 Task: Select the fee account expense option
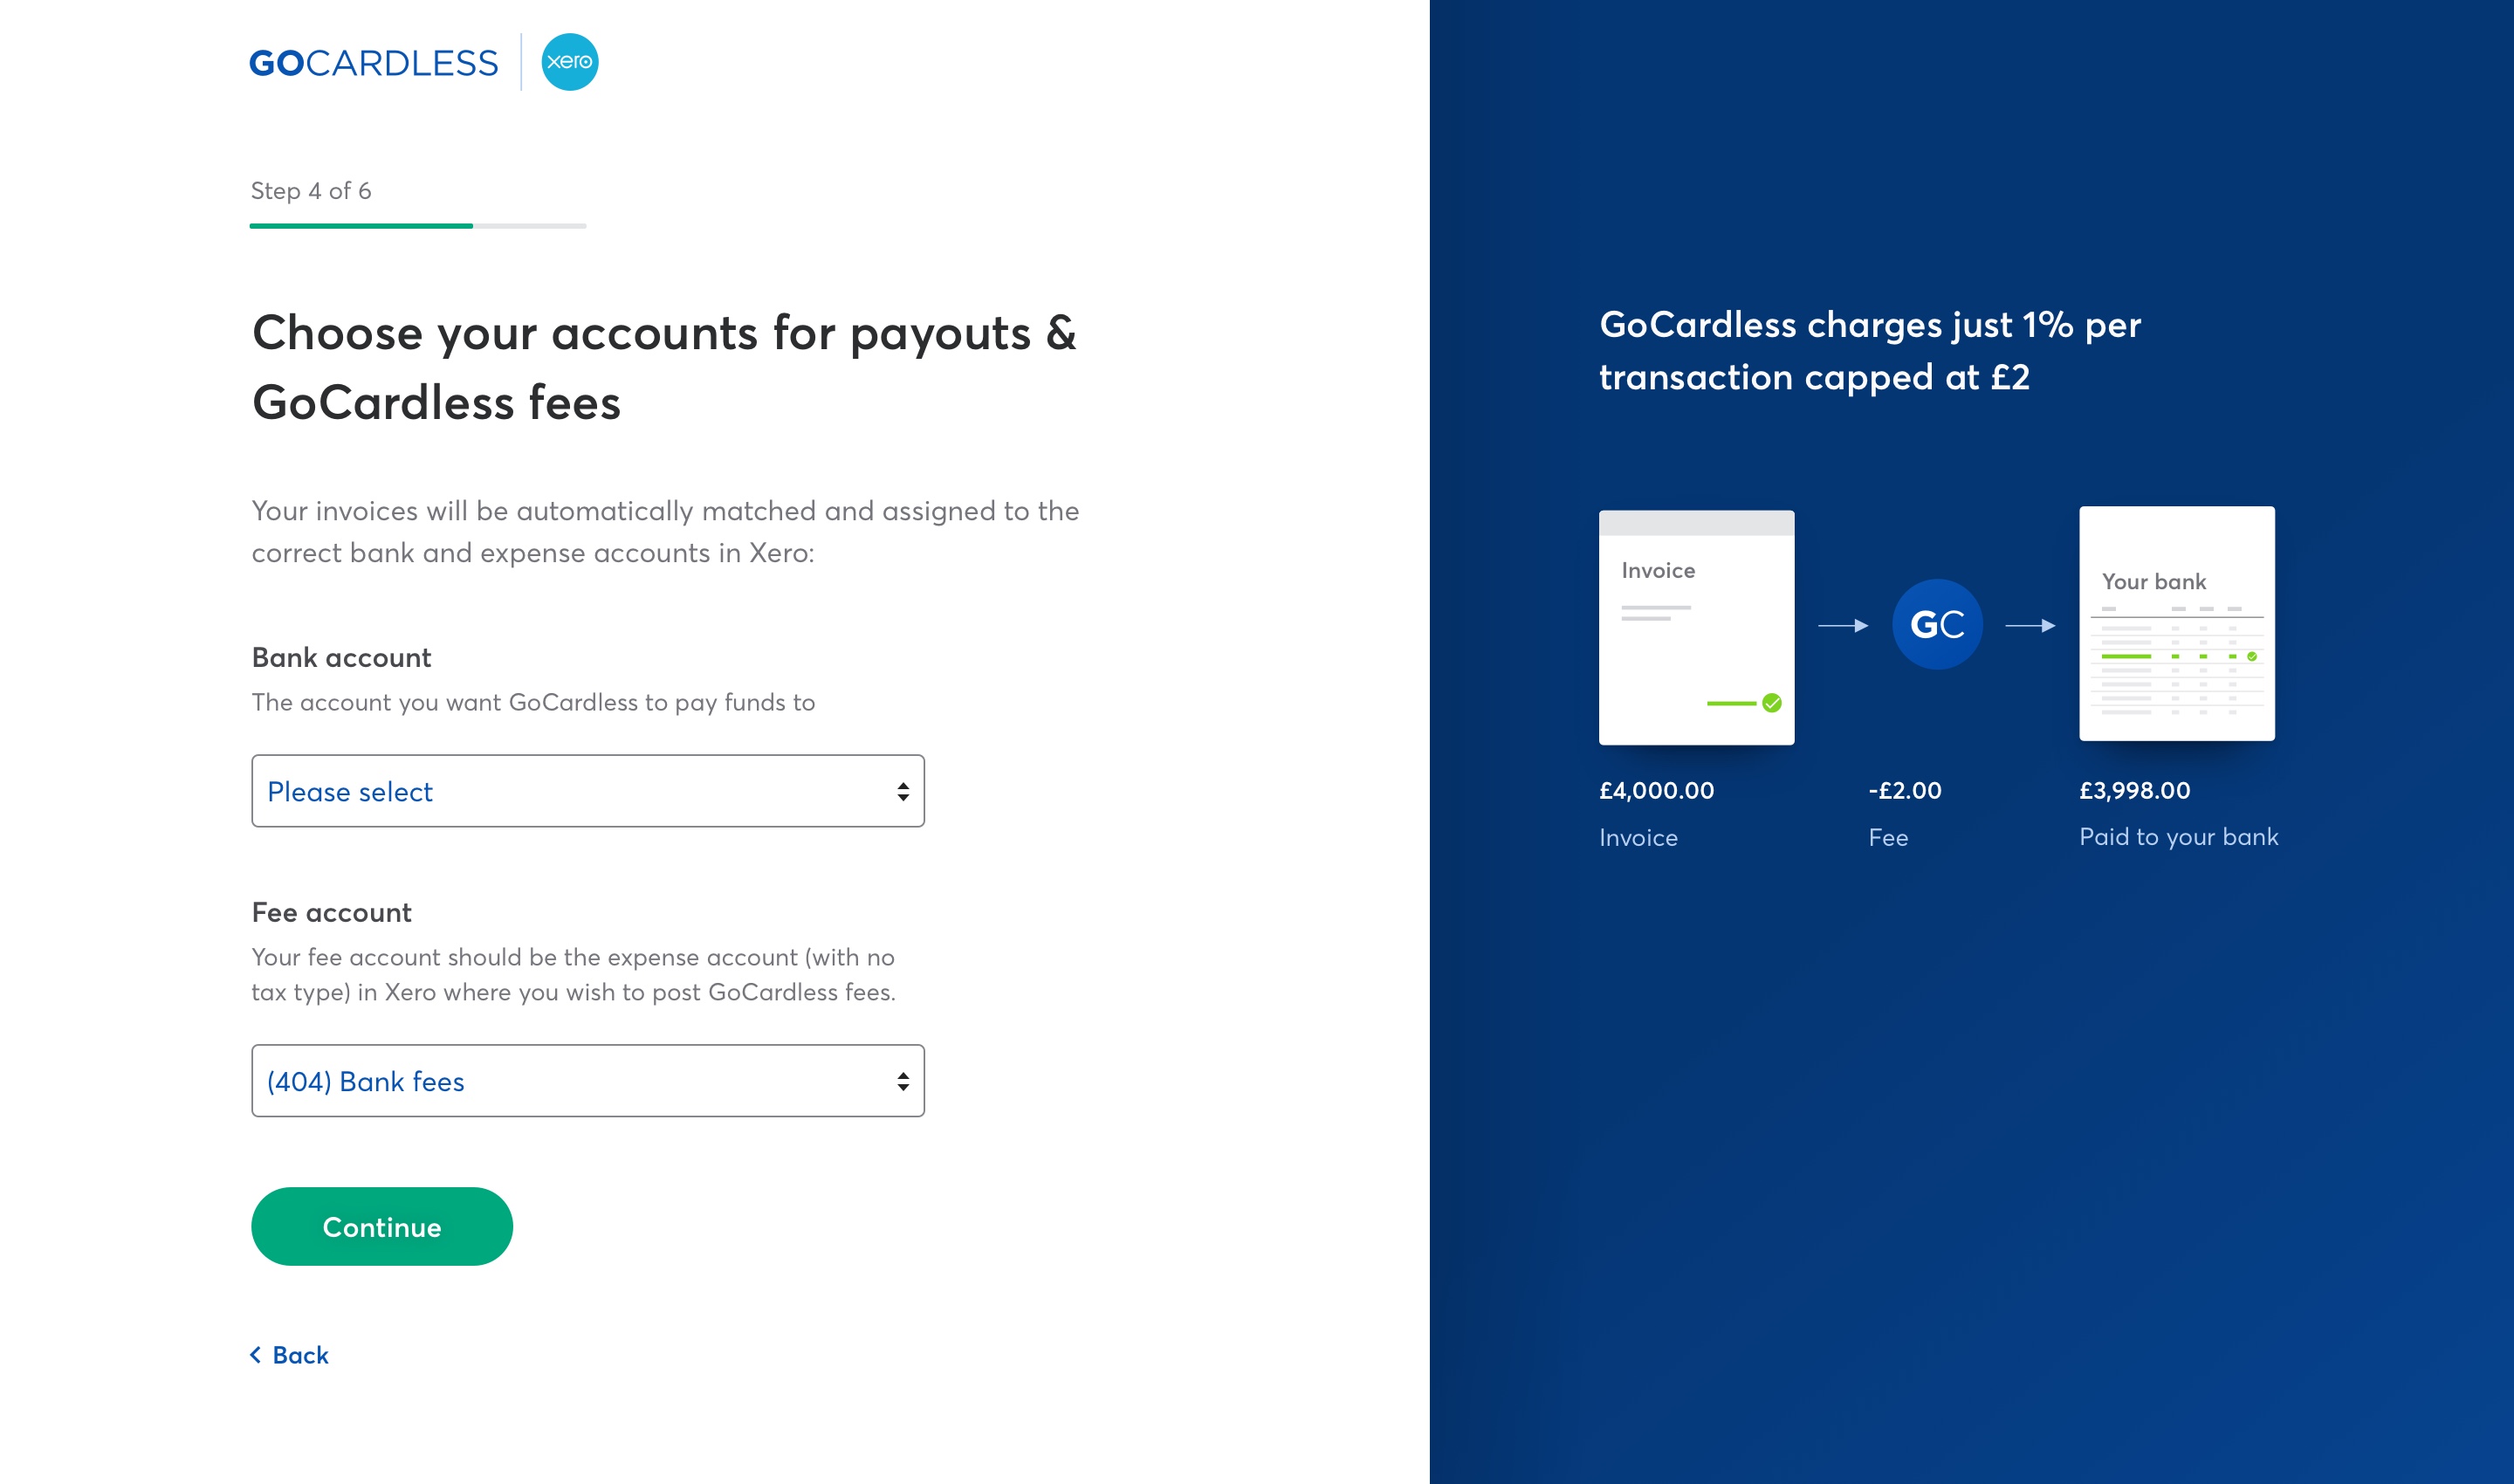587,1080
